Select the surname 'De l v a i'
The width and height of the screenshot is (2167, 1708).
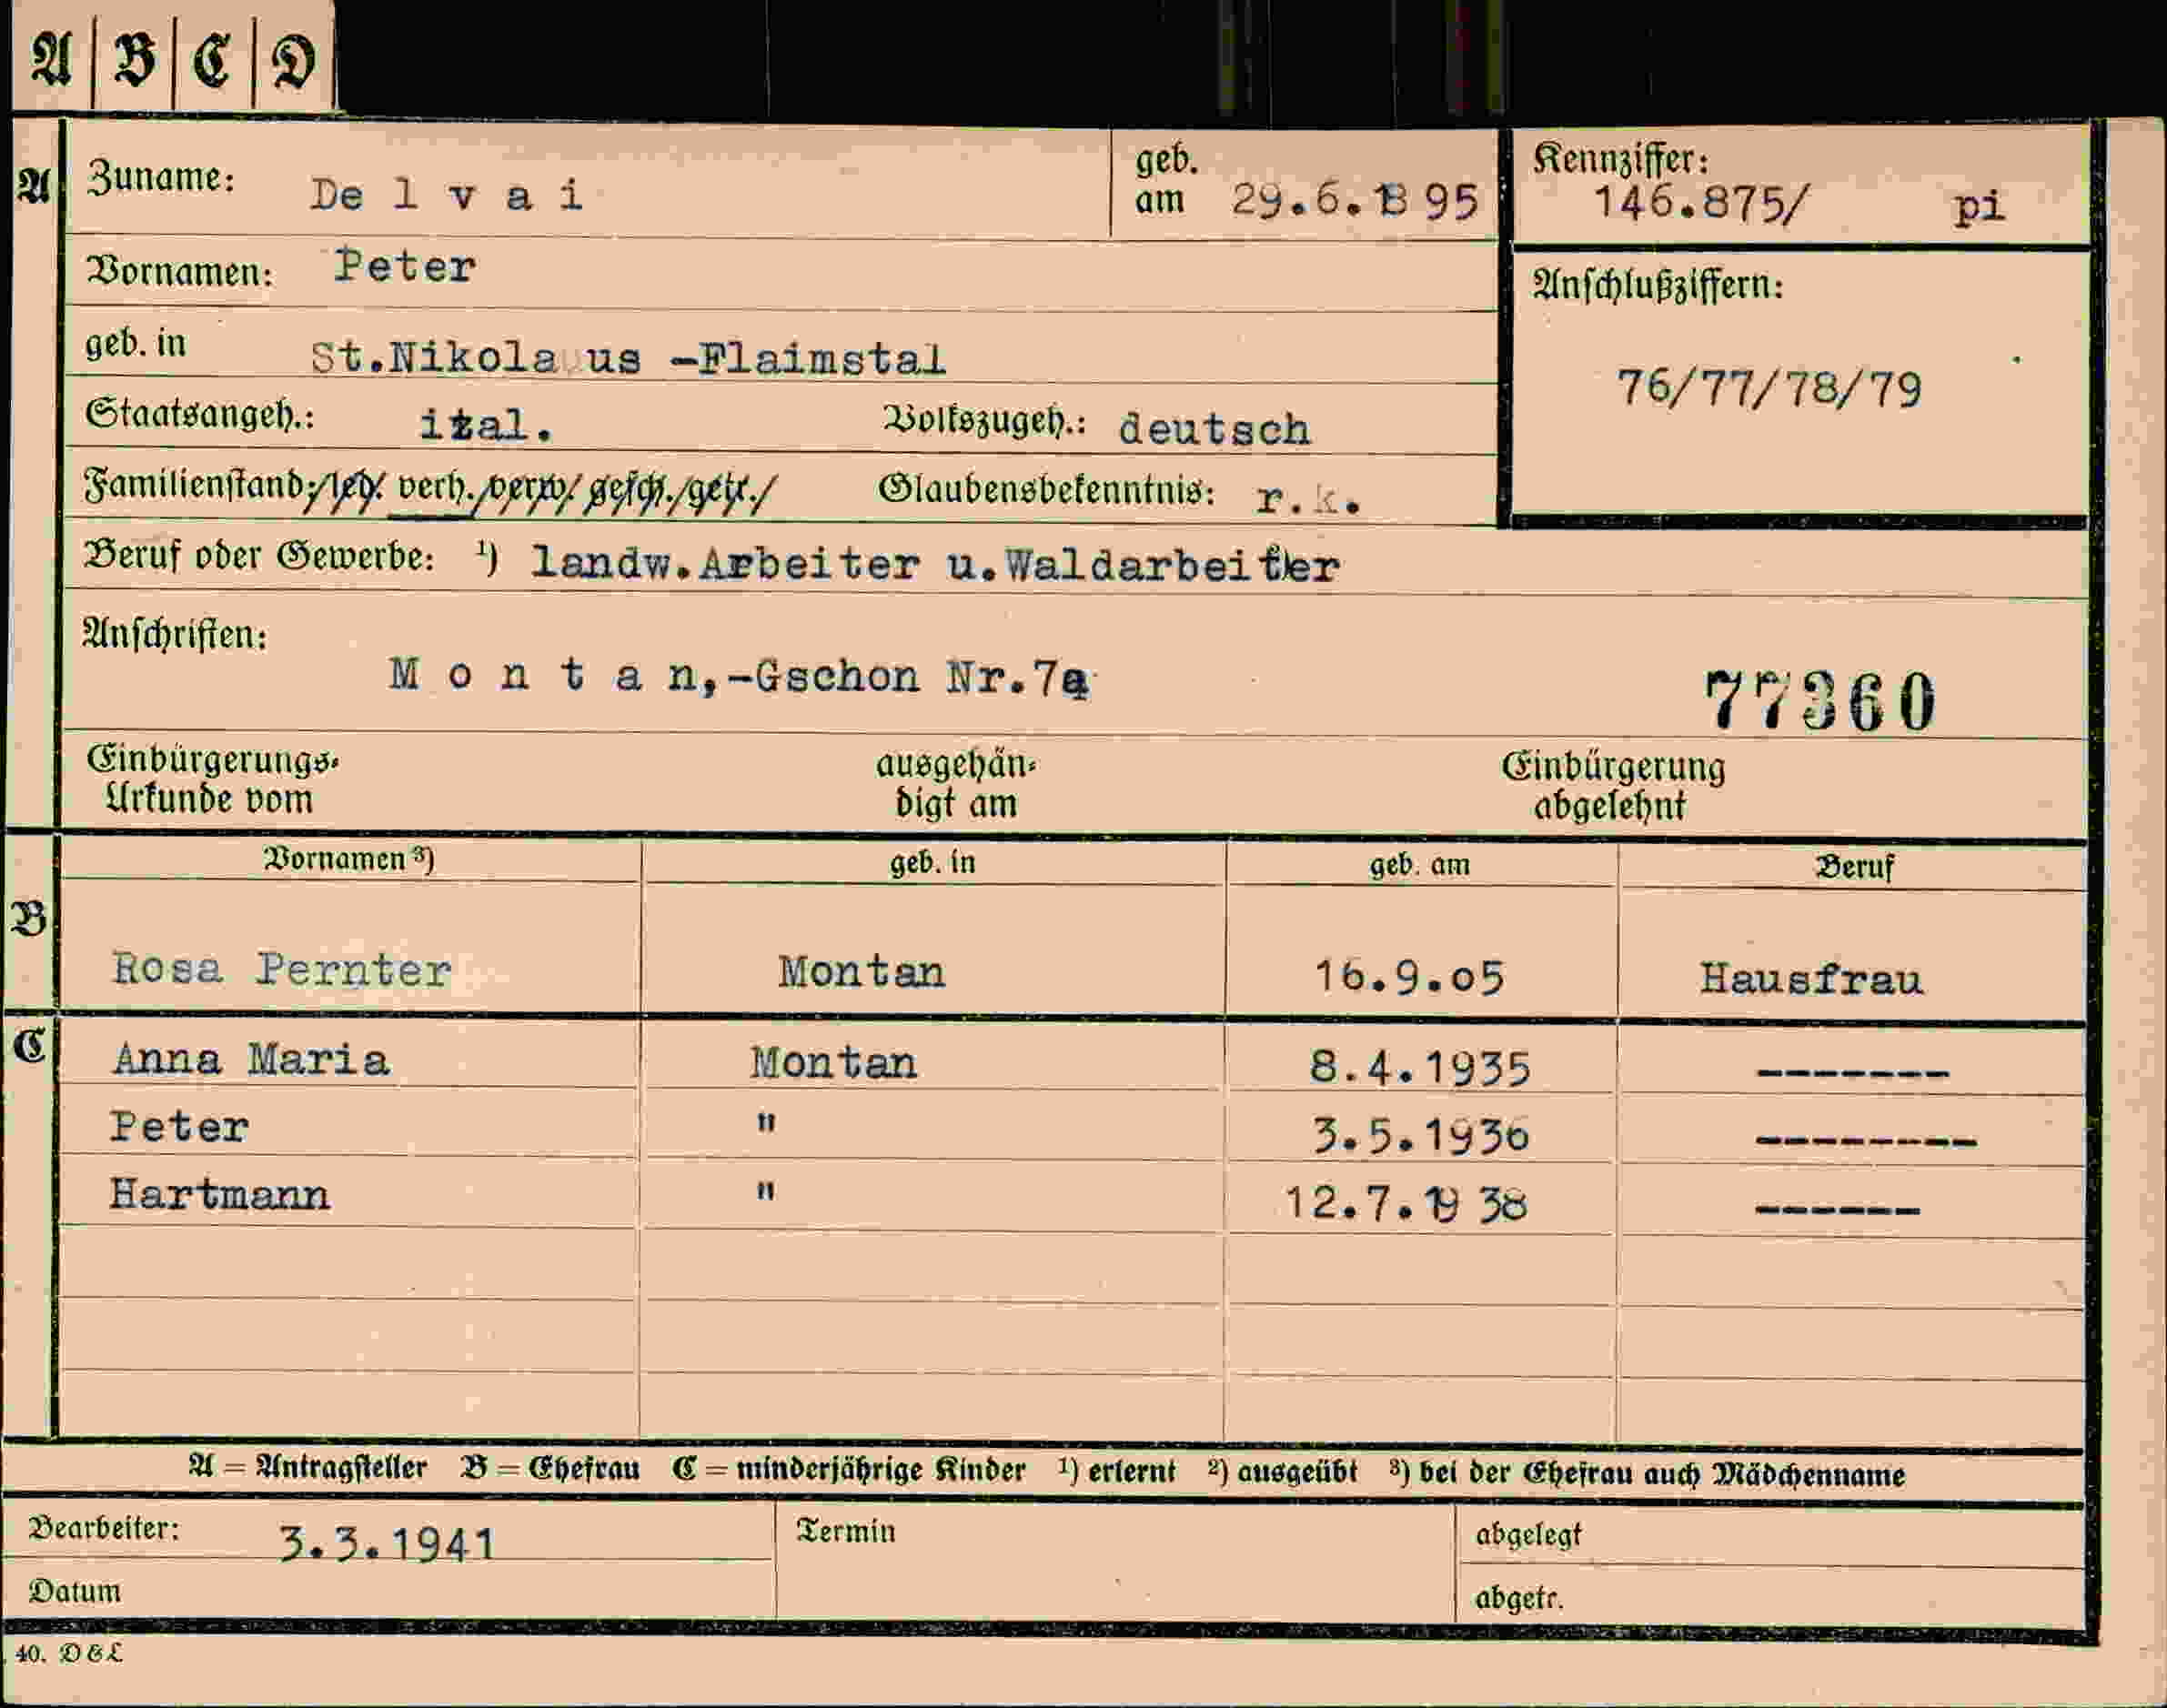446,195
